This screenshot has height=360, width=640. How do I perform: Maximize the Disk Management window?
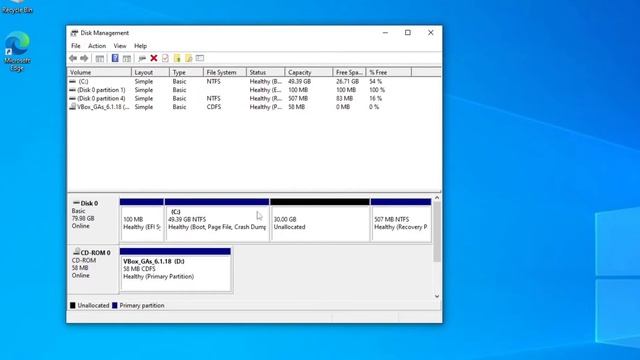(408, 33)
